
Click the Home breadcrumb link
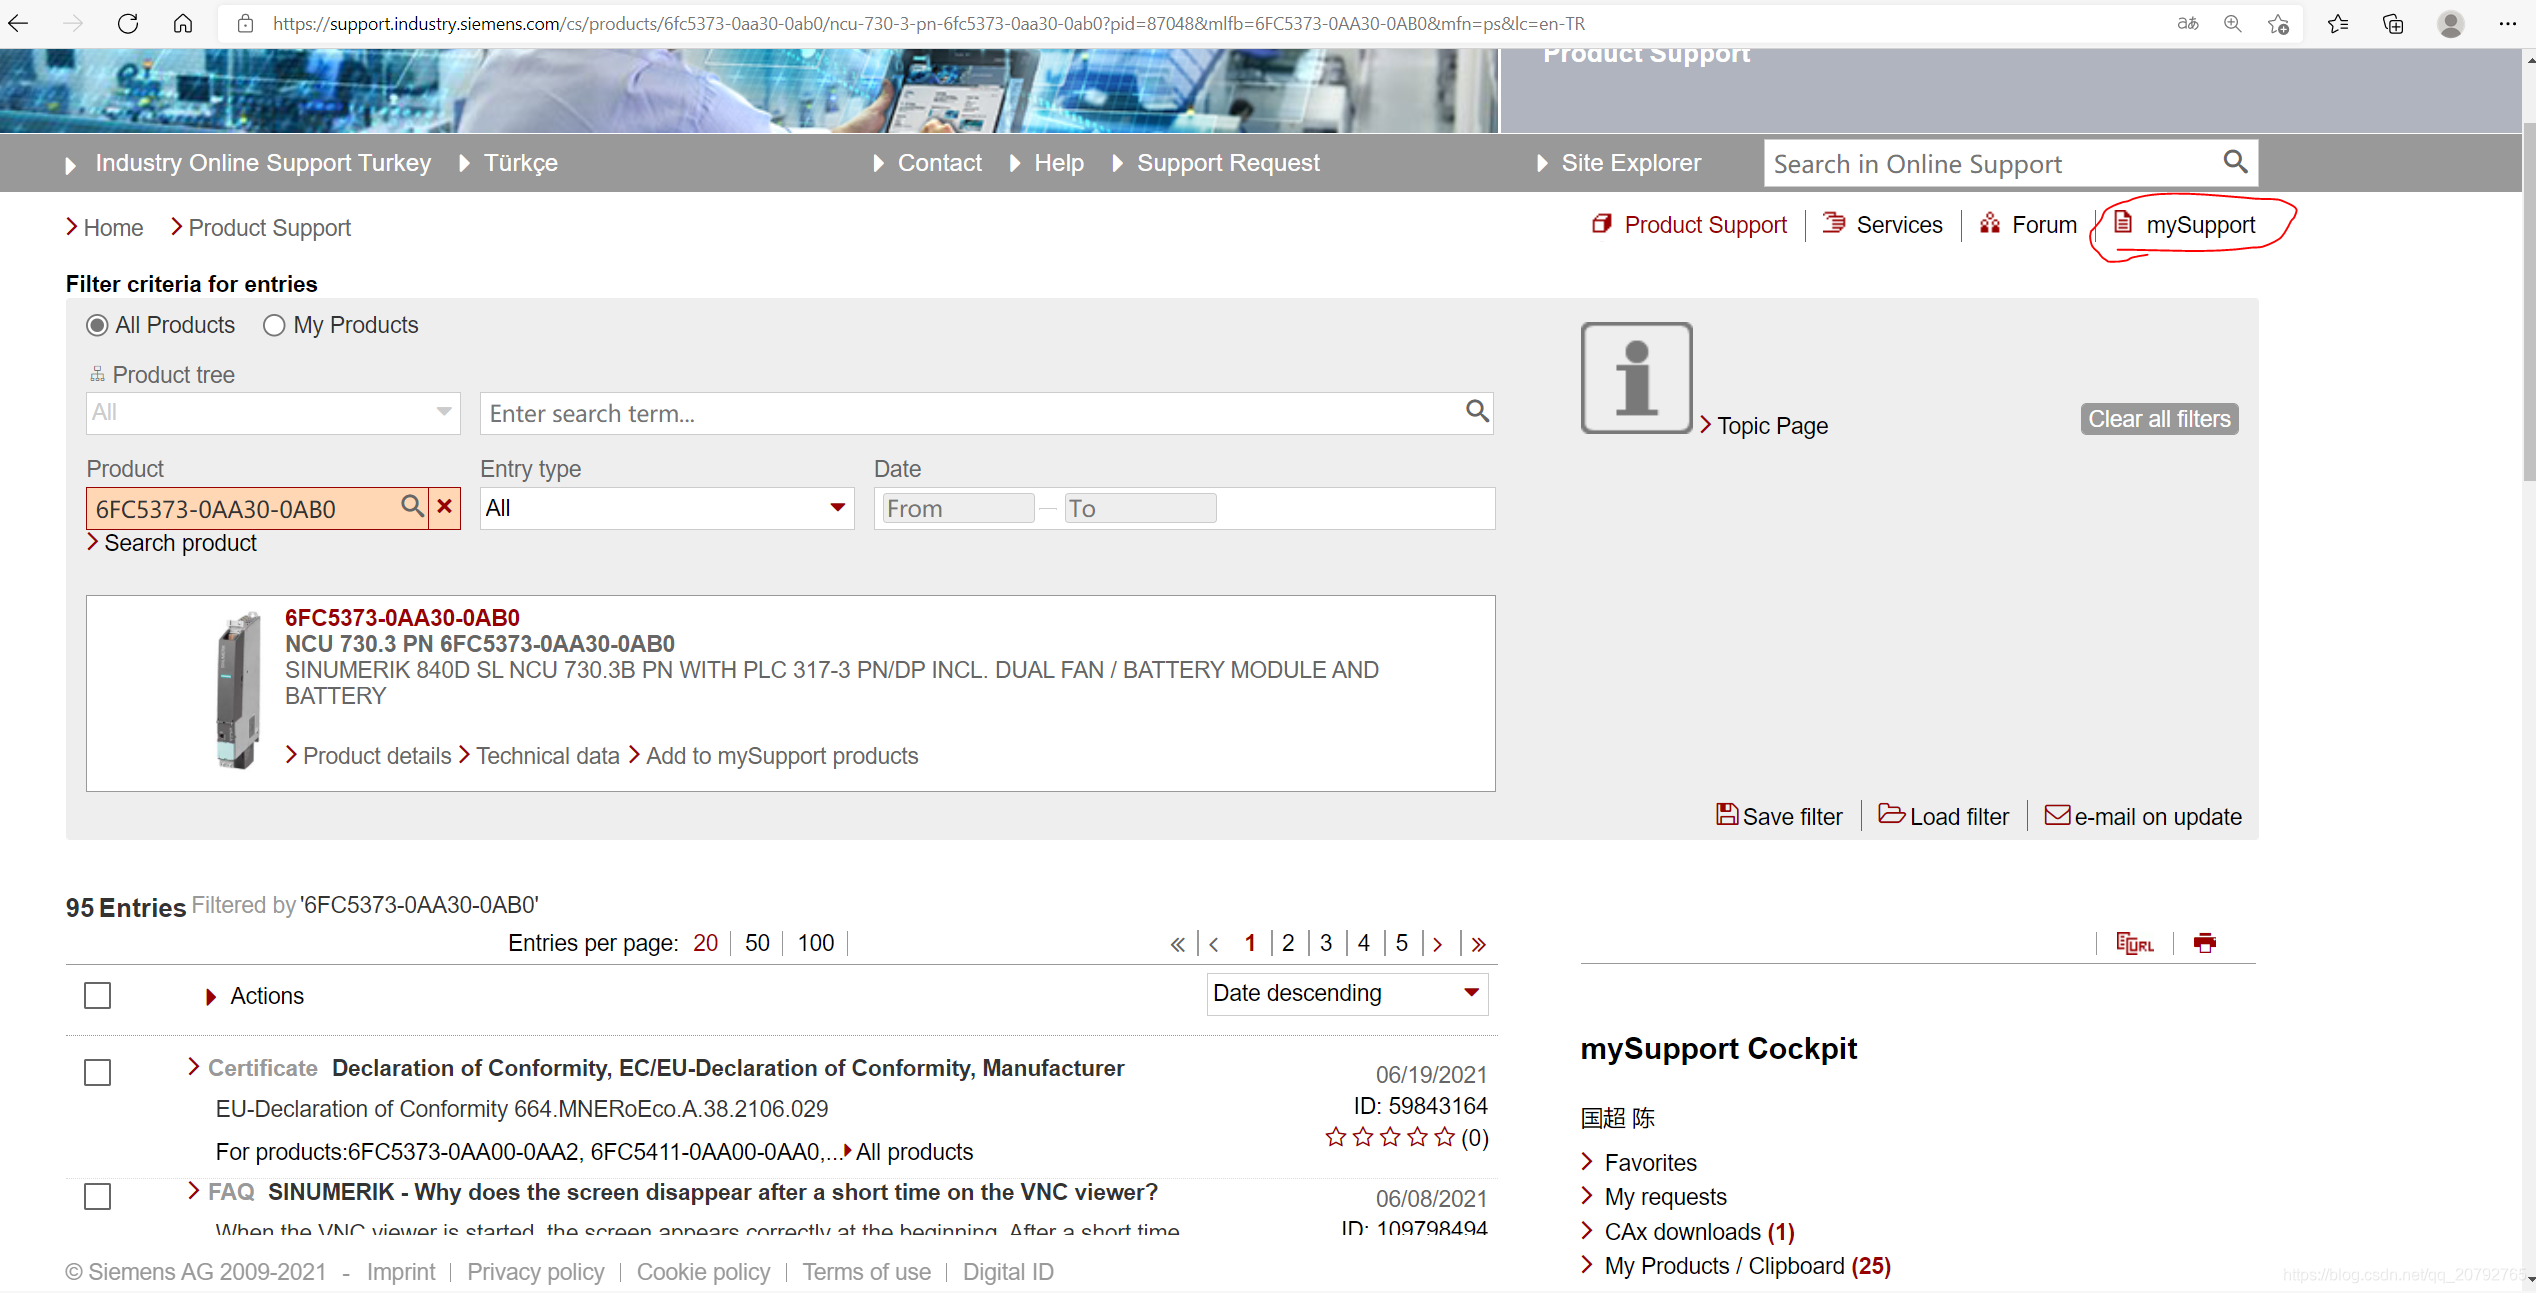click(x=105, y=228)
